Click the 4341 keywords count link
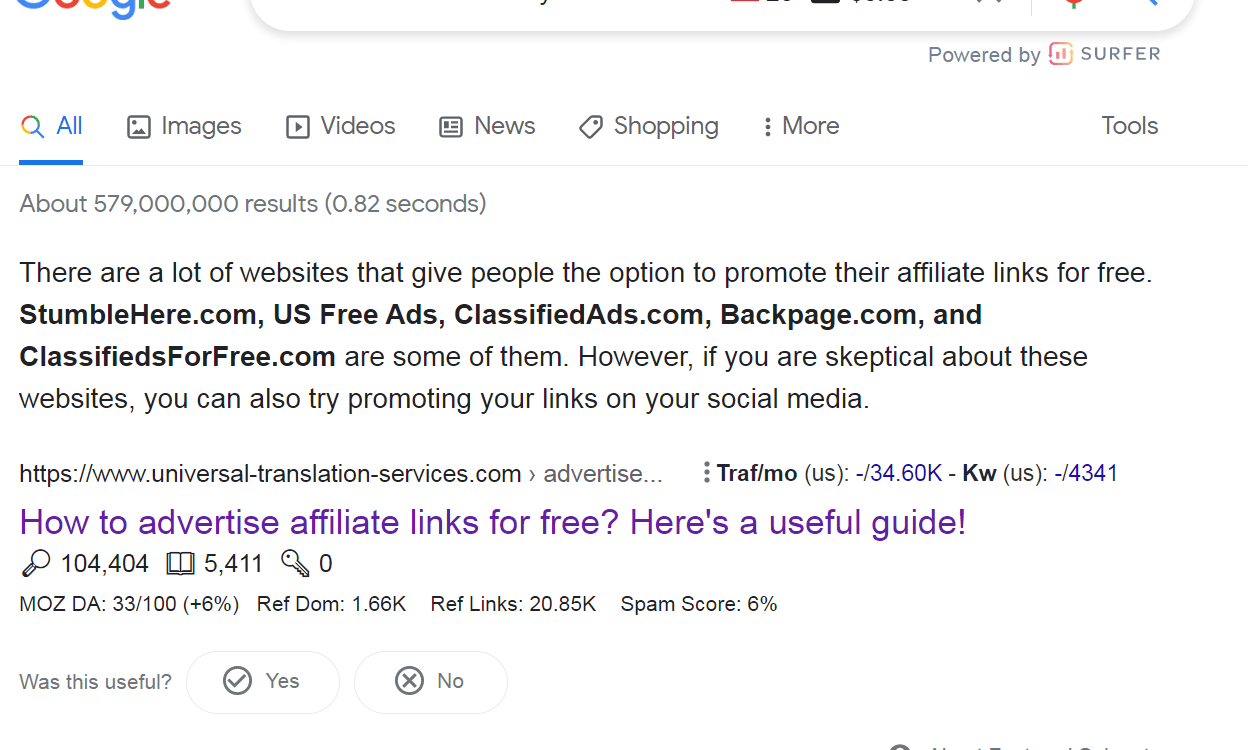Screen dimensions: 1248x750 1090,473
